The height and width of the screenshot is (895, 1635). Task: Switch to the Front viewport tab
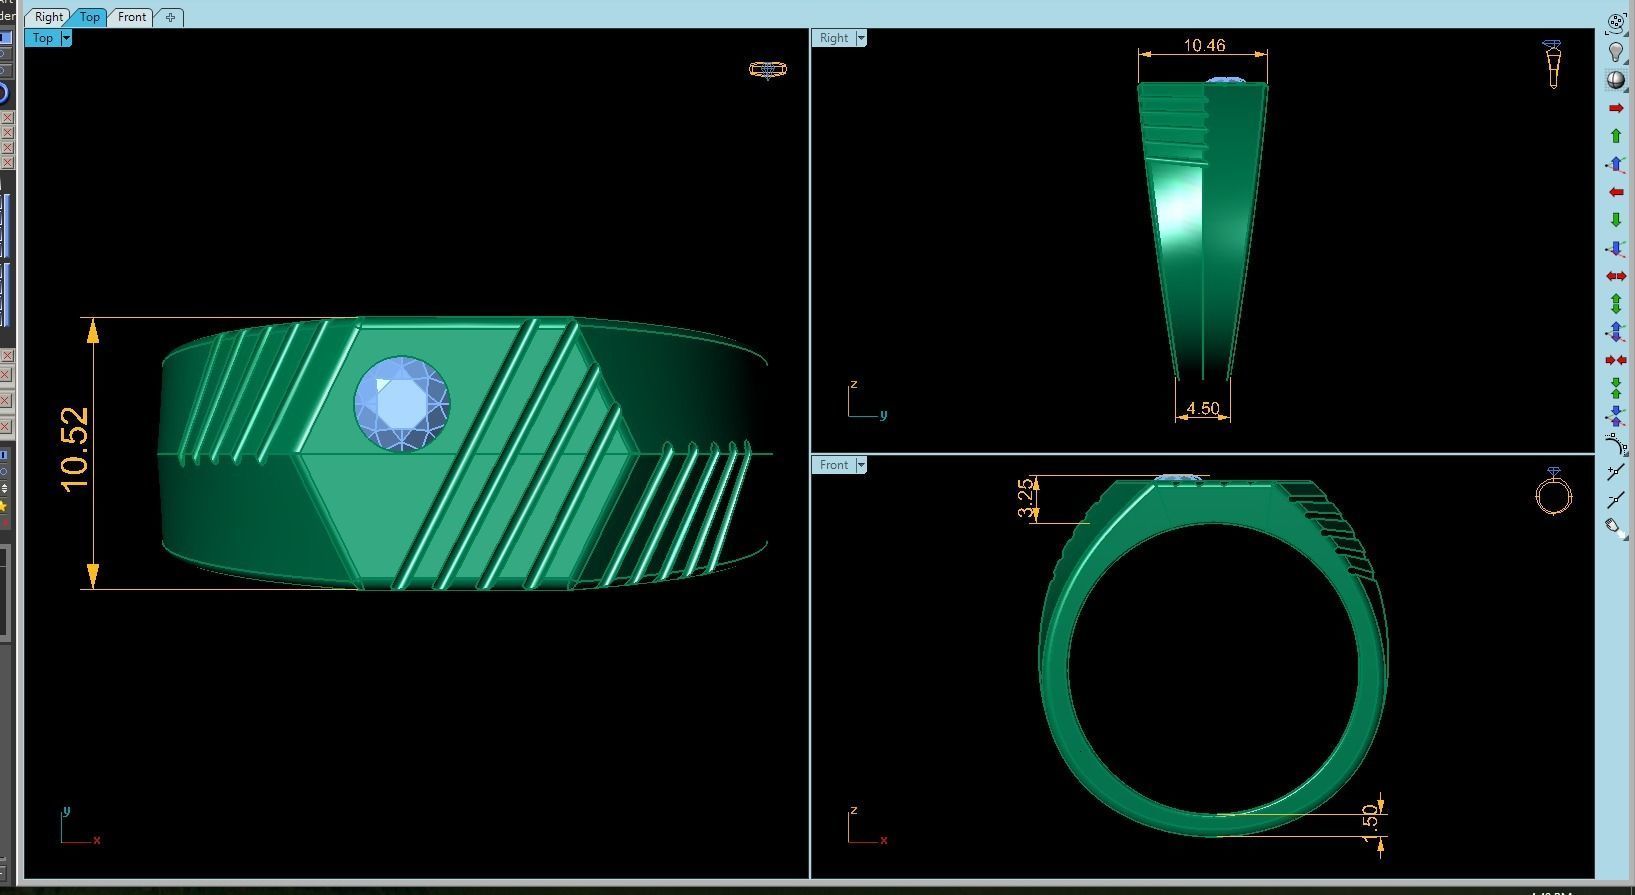[x=131, y=17]
